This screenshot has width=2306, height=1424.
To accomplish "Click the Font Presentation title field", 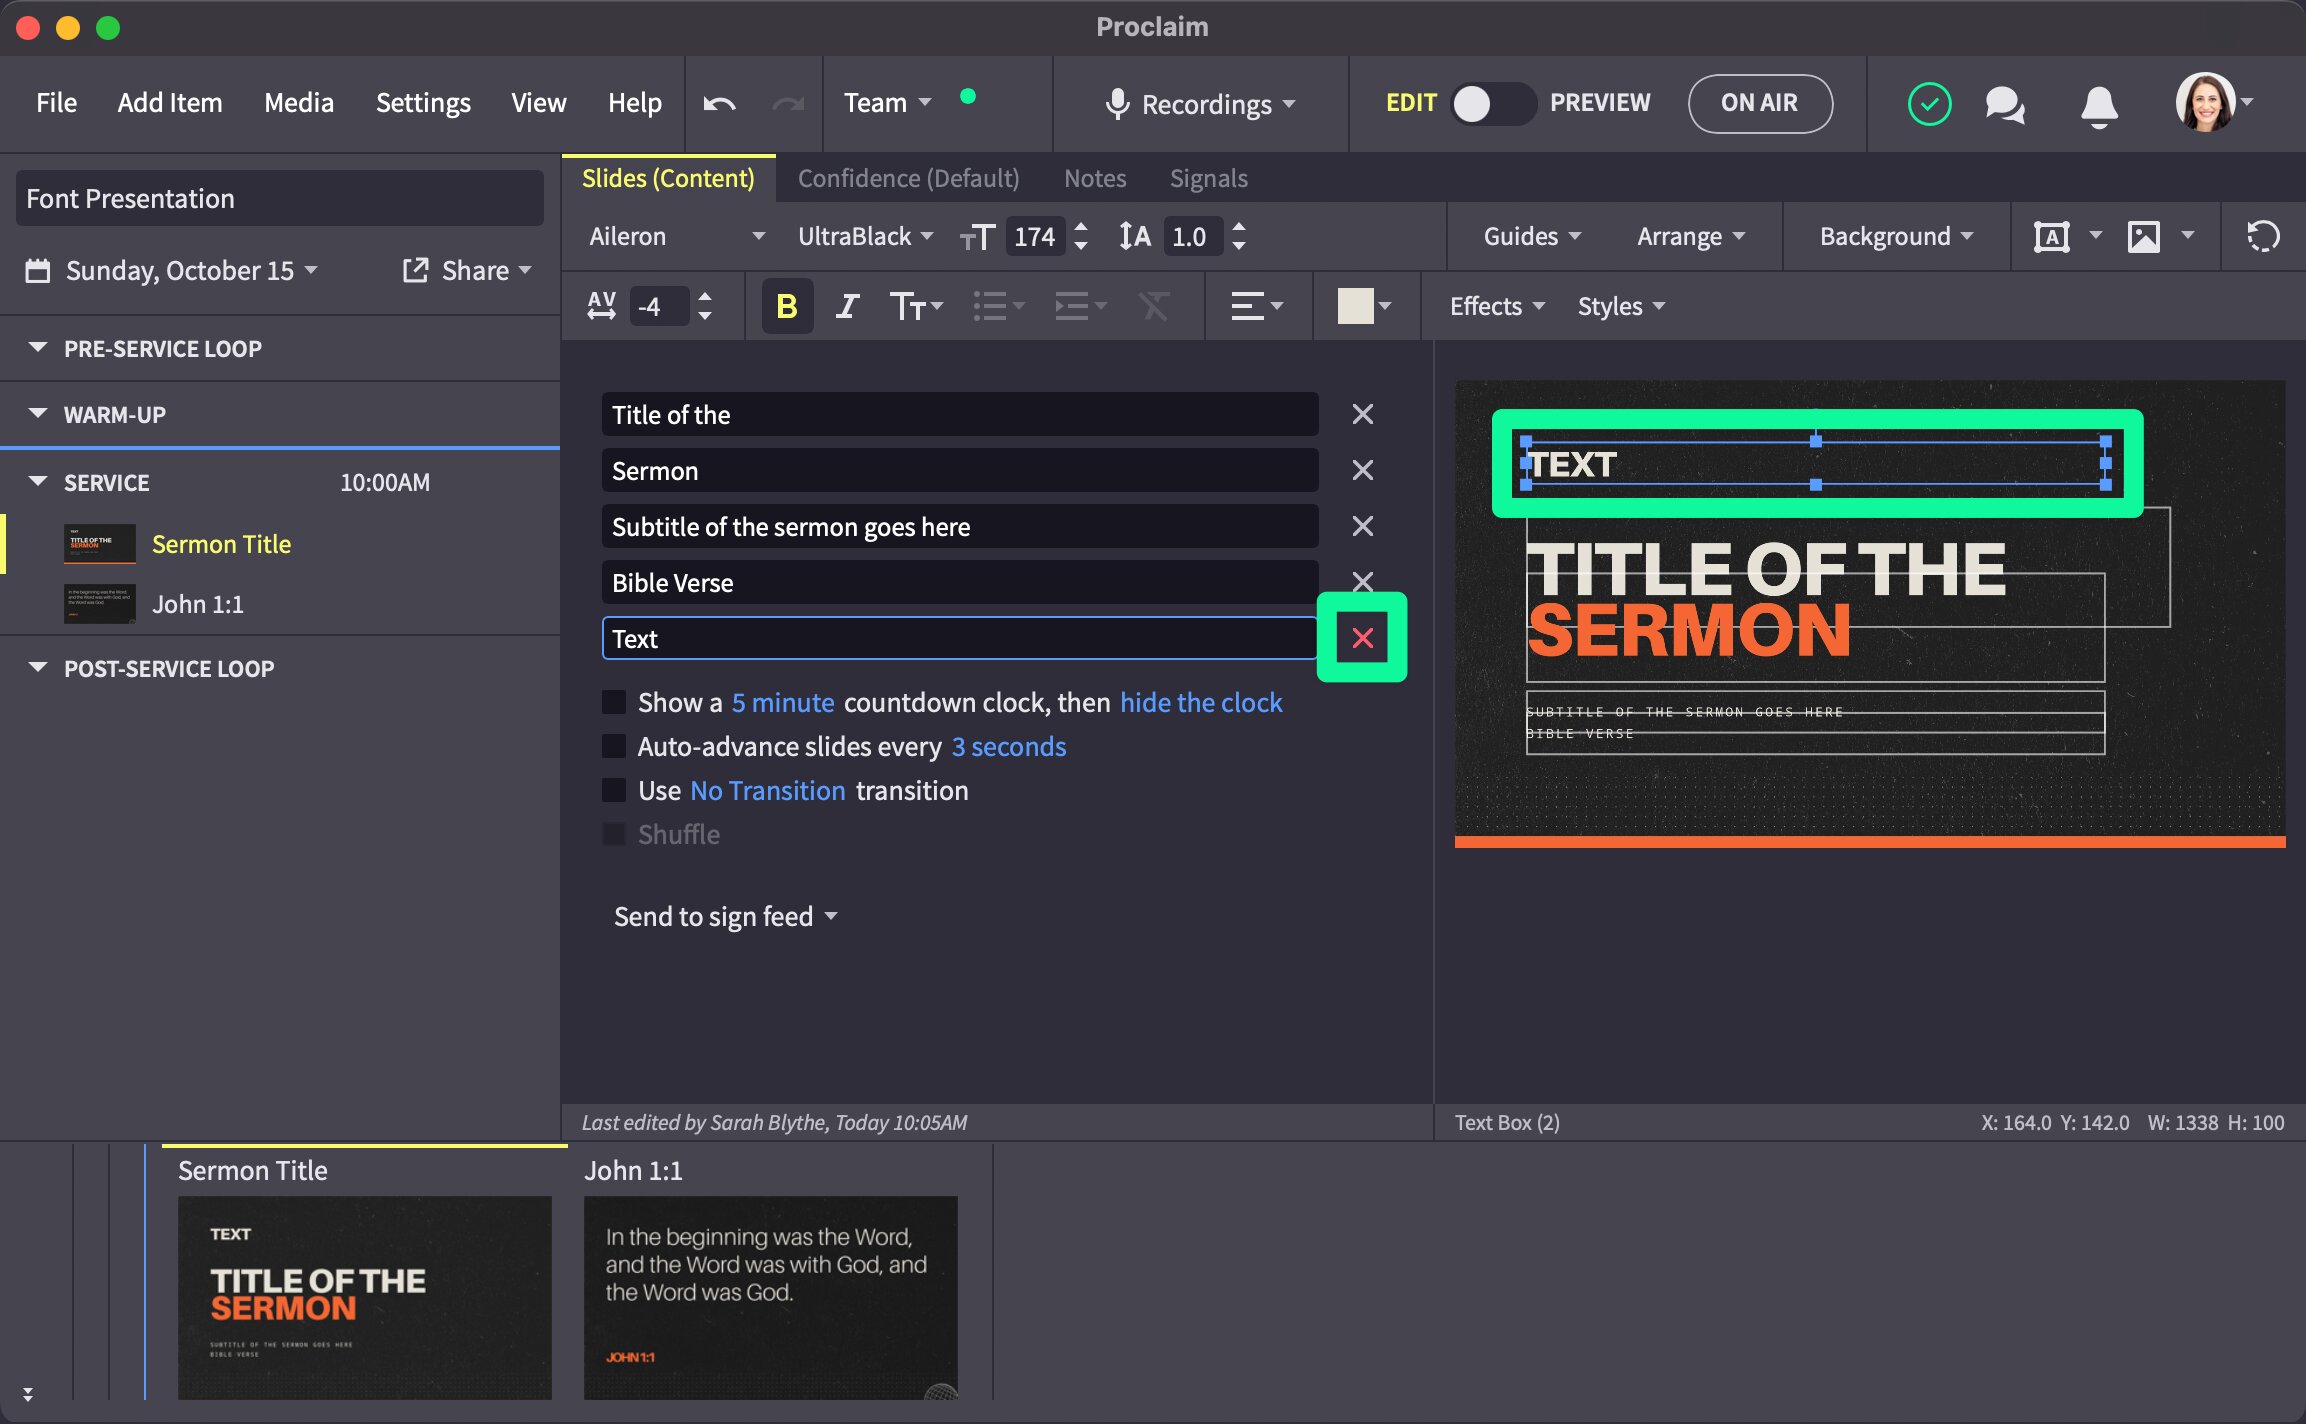I will 280,198.
